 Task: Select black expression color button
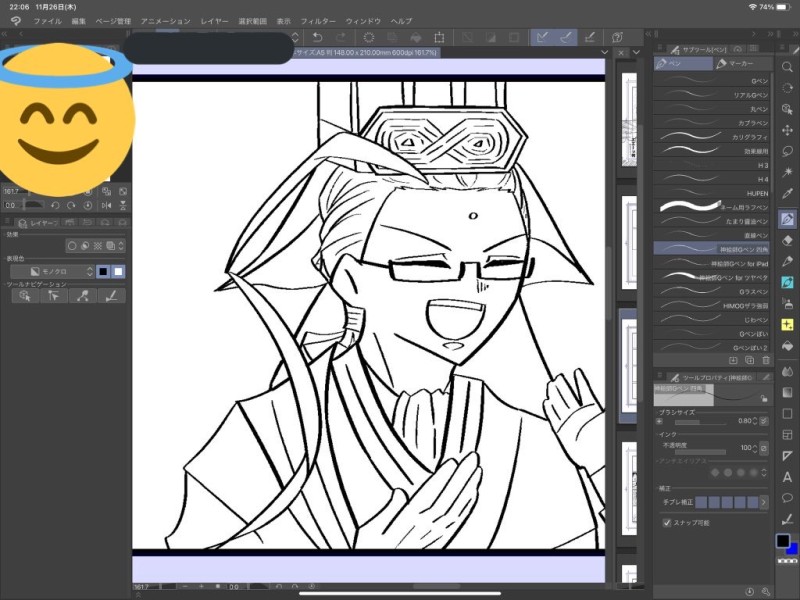[x=103, y=271]
